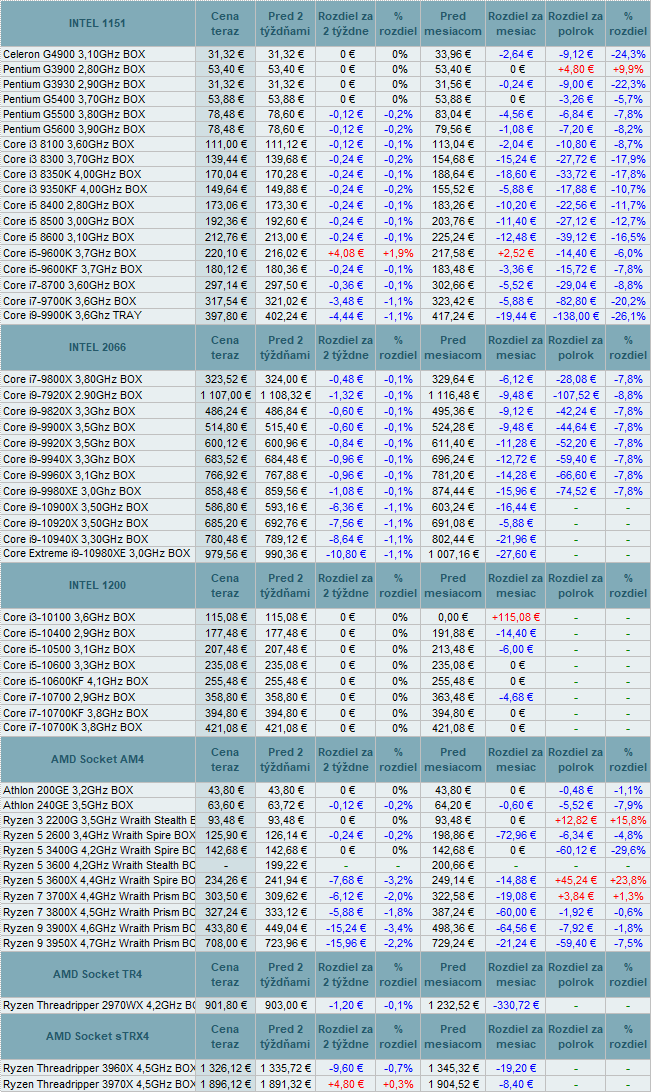Click the 183,26 € cell in Core i5 8400 row
651x1092 pixels.
(453, 205)
